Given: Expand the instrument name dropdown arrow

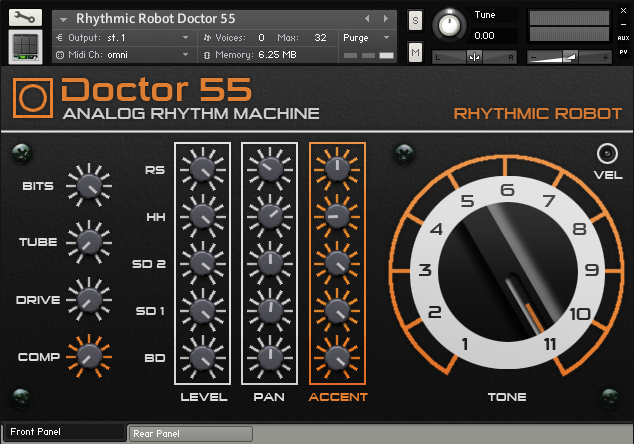Looking at the screenshot, I should [x=63, y=19].
